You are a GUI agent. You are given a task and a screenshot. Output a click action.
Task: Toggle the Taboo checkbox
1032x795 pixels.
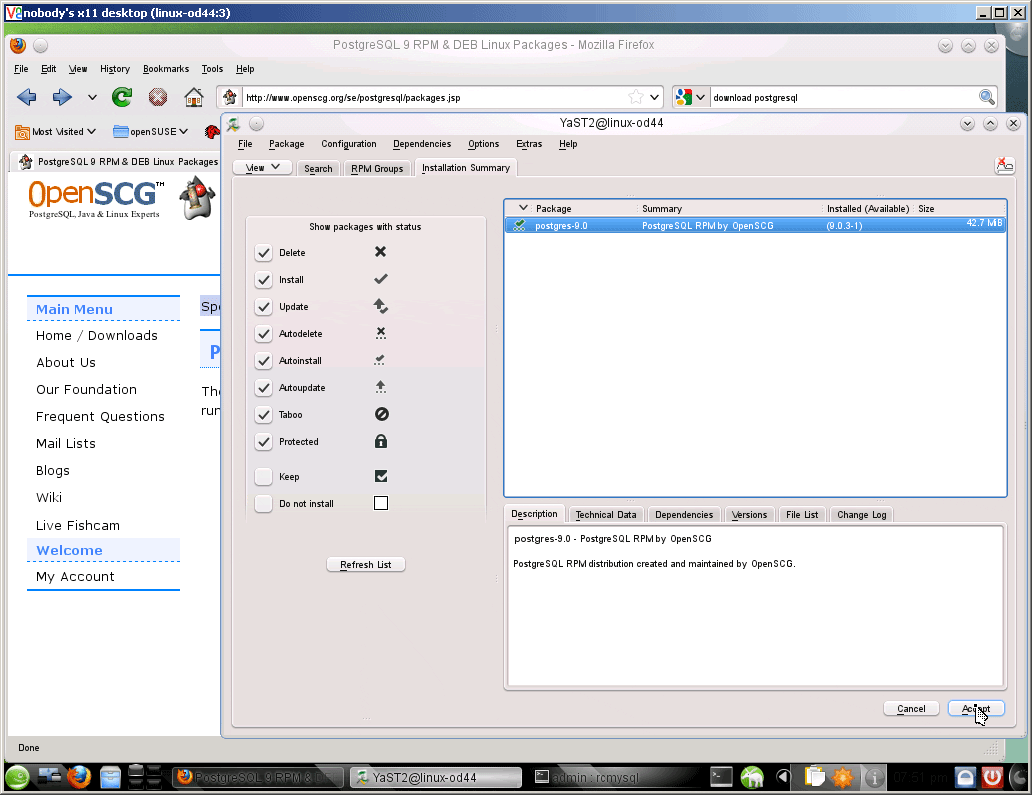pyautogui.click(x=263, y=415)
